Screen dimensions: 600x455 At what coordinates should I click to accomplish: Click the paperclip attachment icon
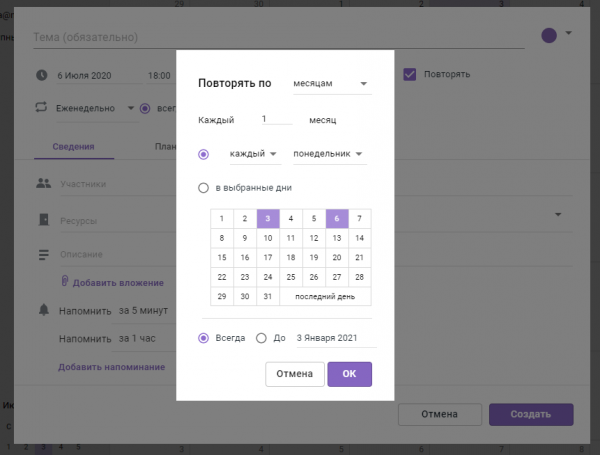click(x=64, y=283)
